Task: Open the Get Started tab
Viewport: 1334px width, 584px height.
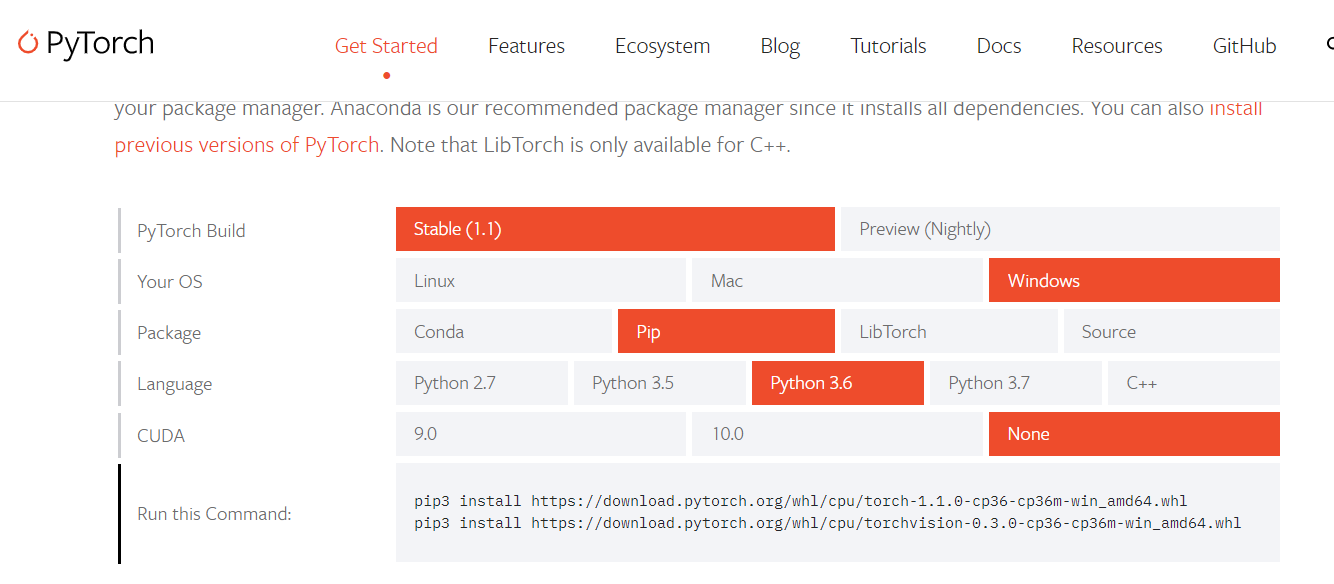Action: (386, 46)
